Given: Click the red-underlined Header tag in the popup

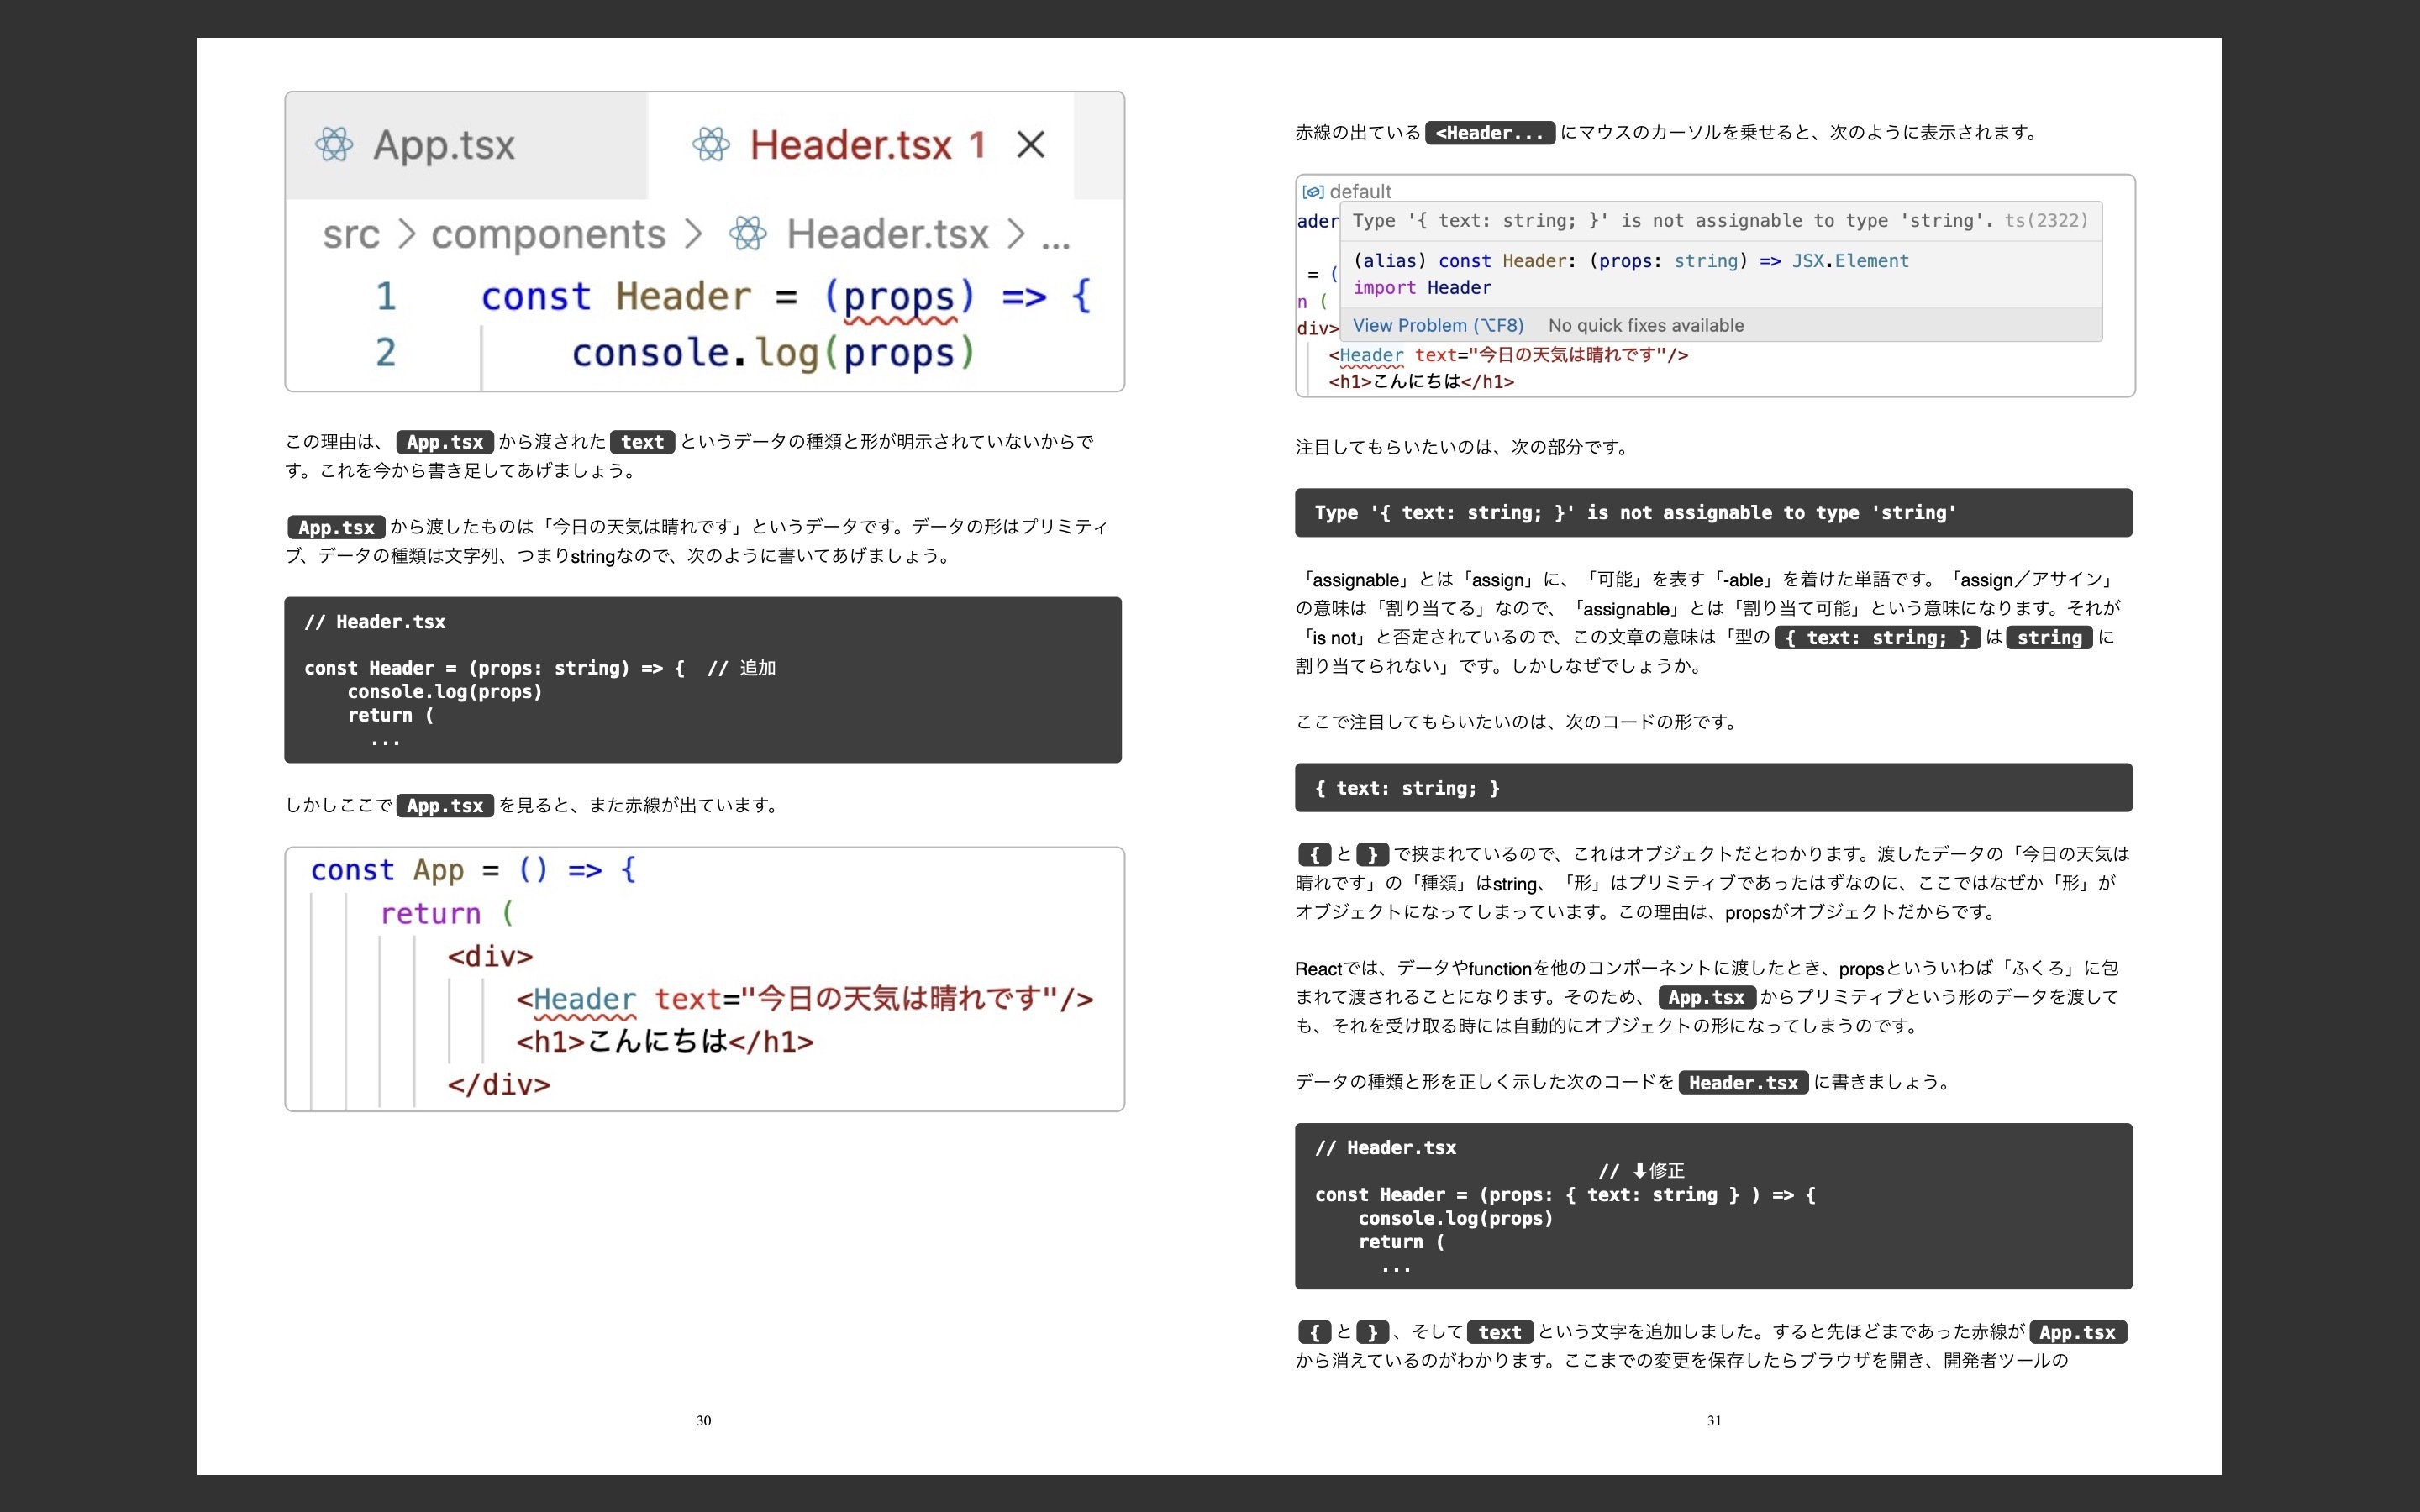Looking at the screenshot, I should 1369,355.
